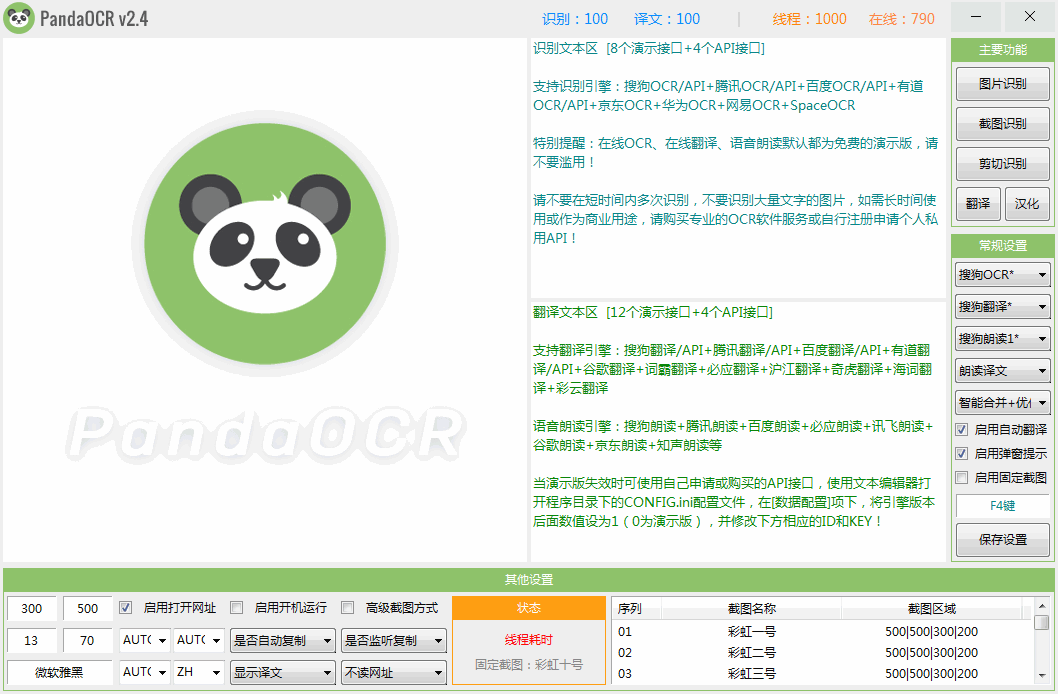Click the input field showing 300
1058x694 pixels.
32,608
